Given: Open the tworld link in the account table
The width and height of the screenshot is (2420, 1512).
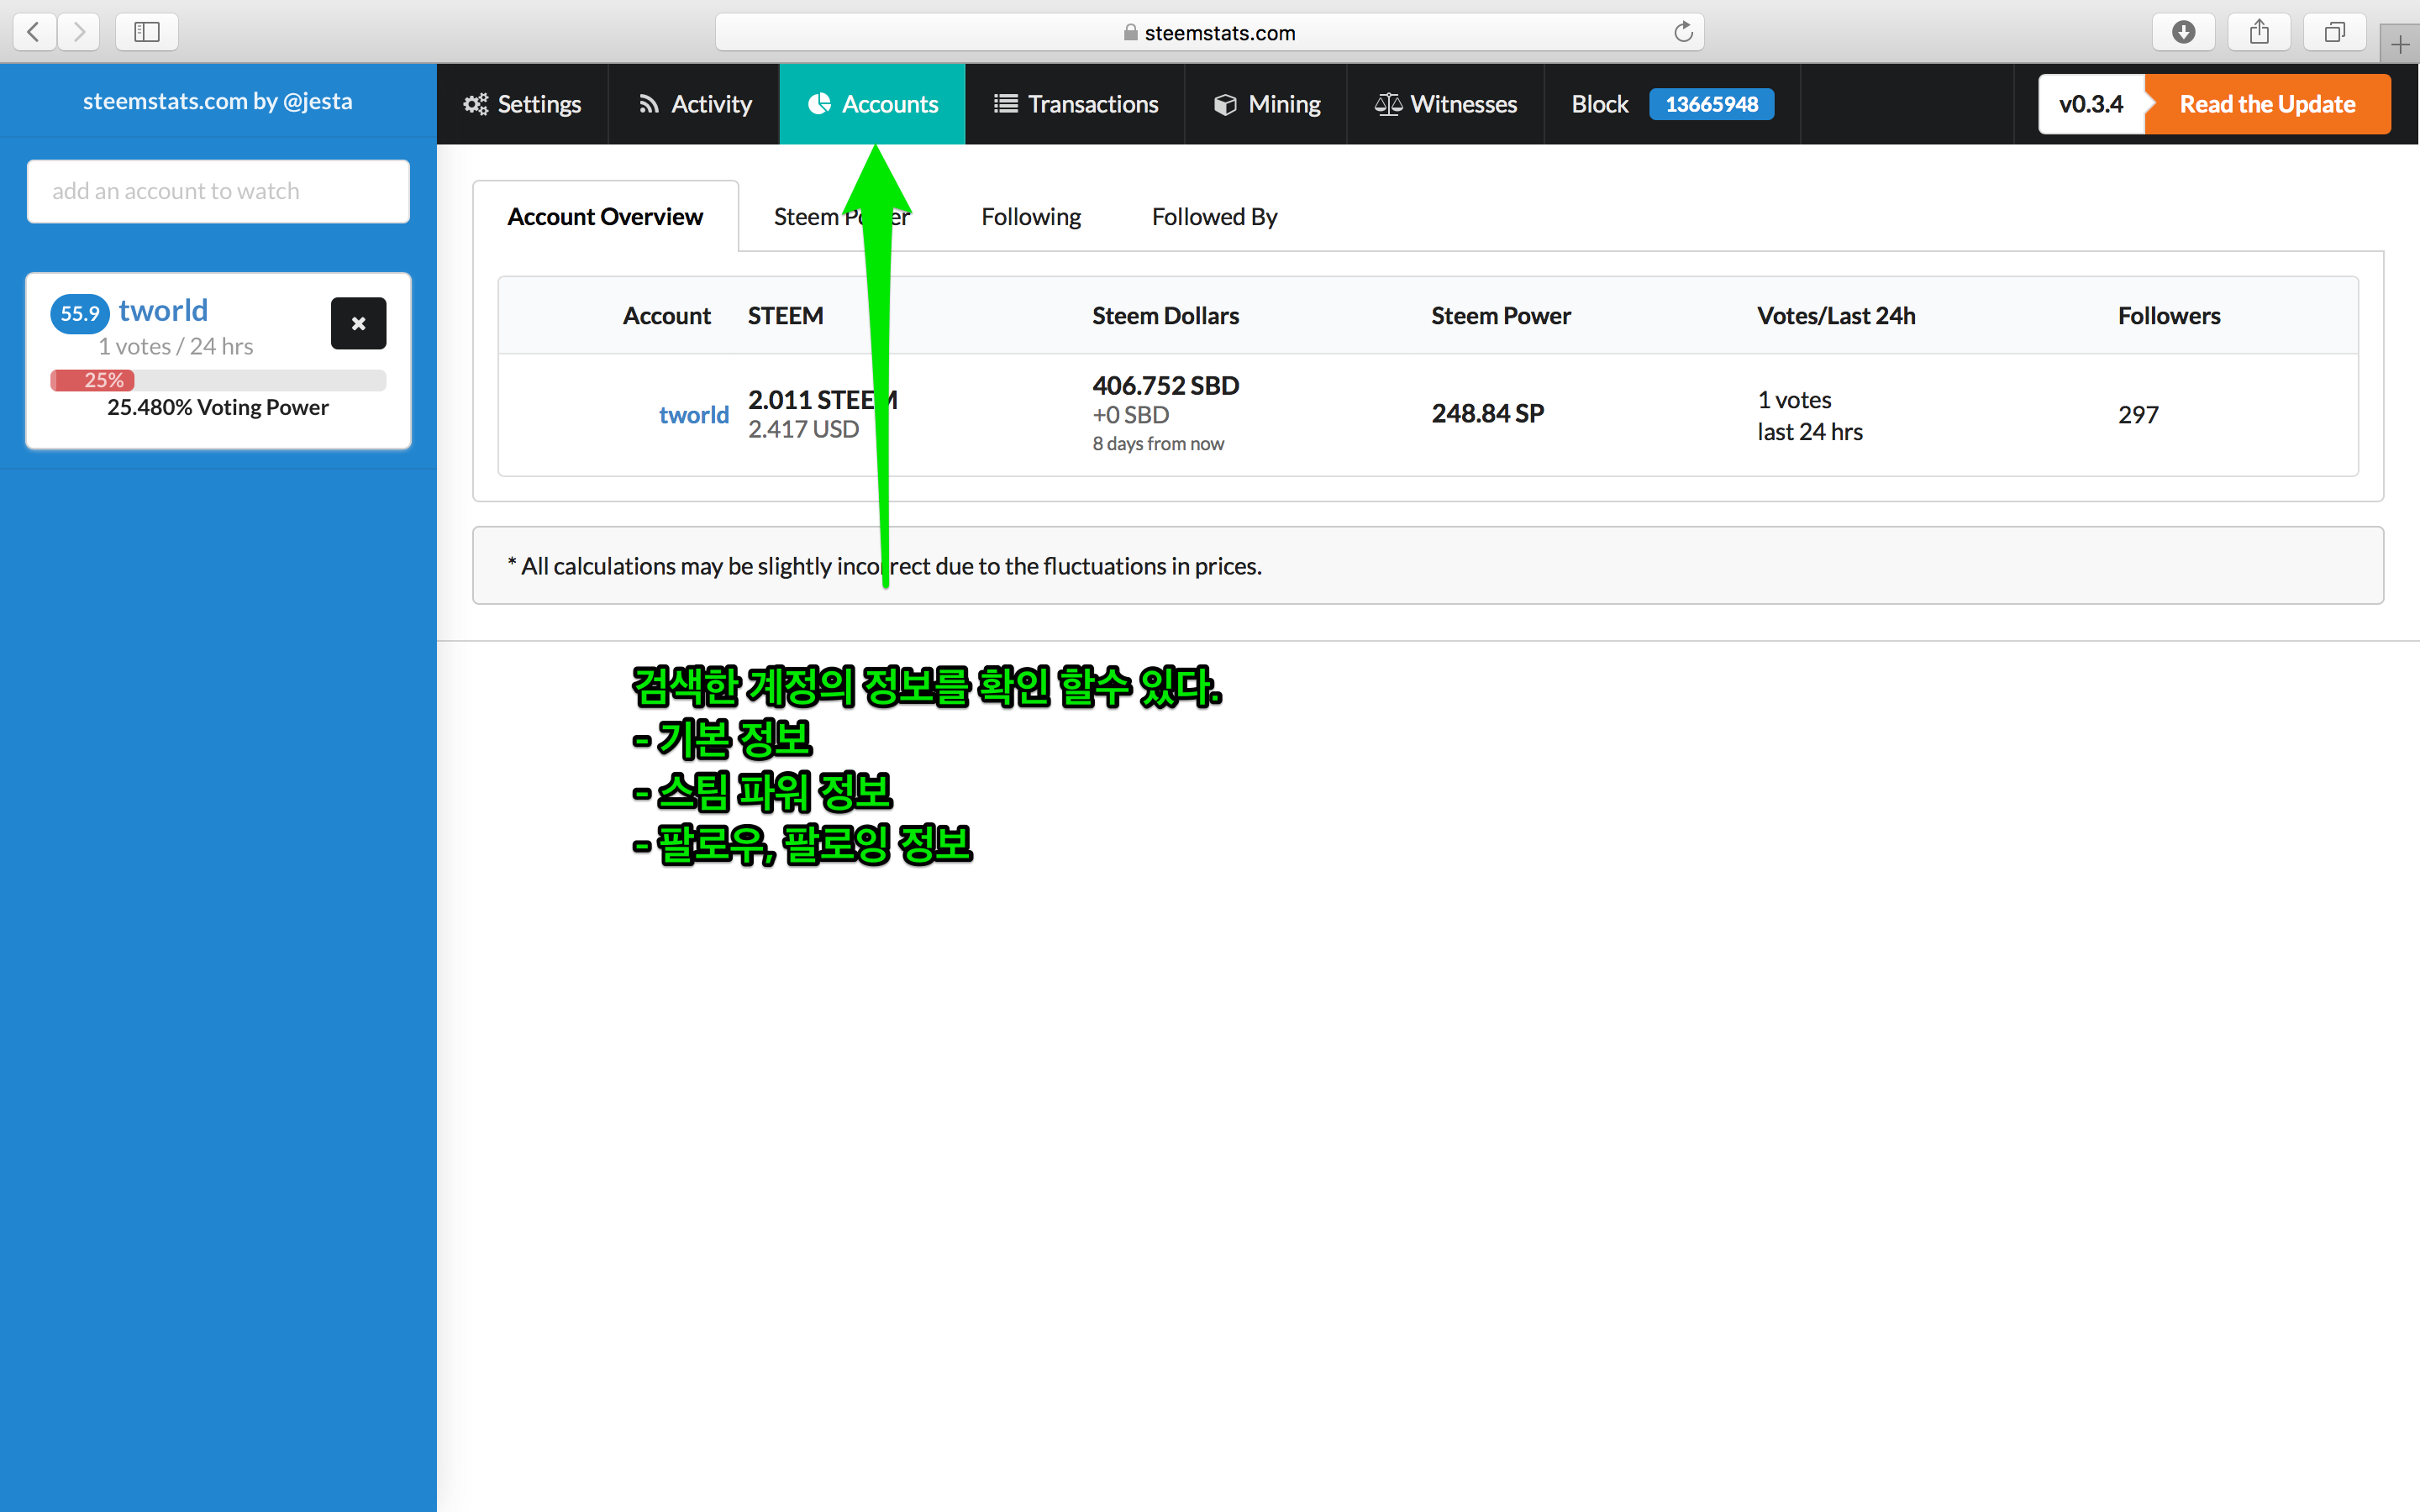Looking at the screenshot, I should (x=693, y=415).
